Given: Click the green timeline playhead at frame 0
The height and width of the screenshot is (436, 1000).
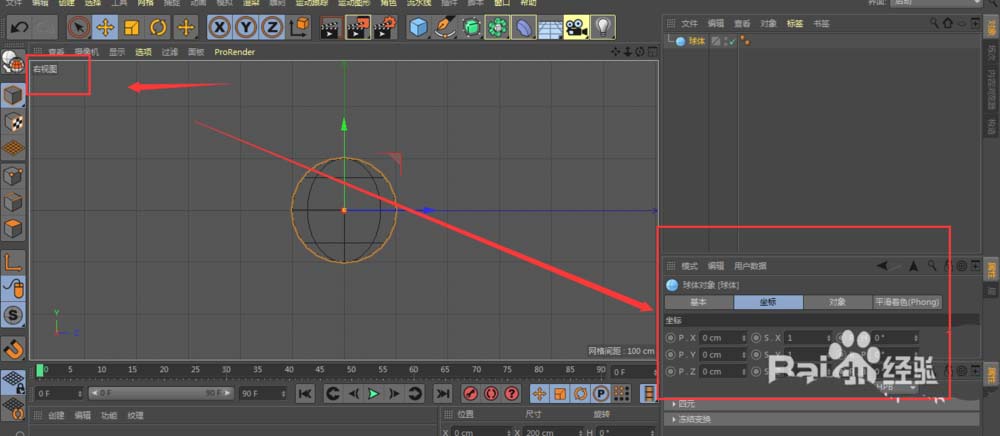Looking at the screenshot, I should [40, 371].
